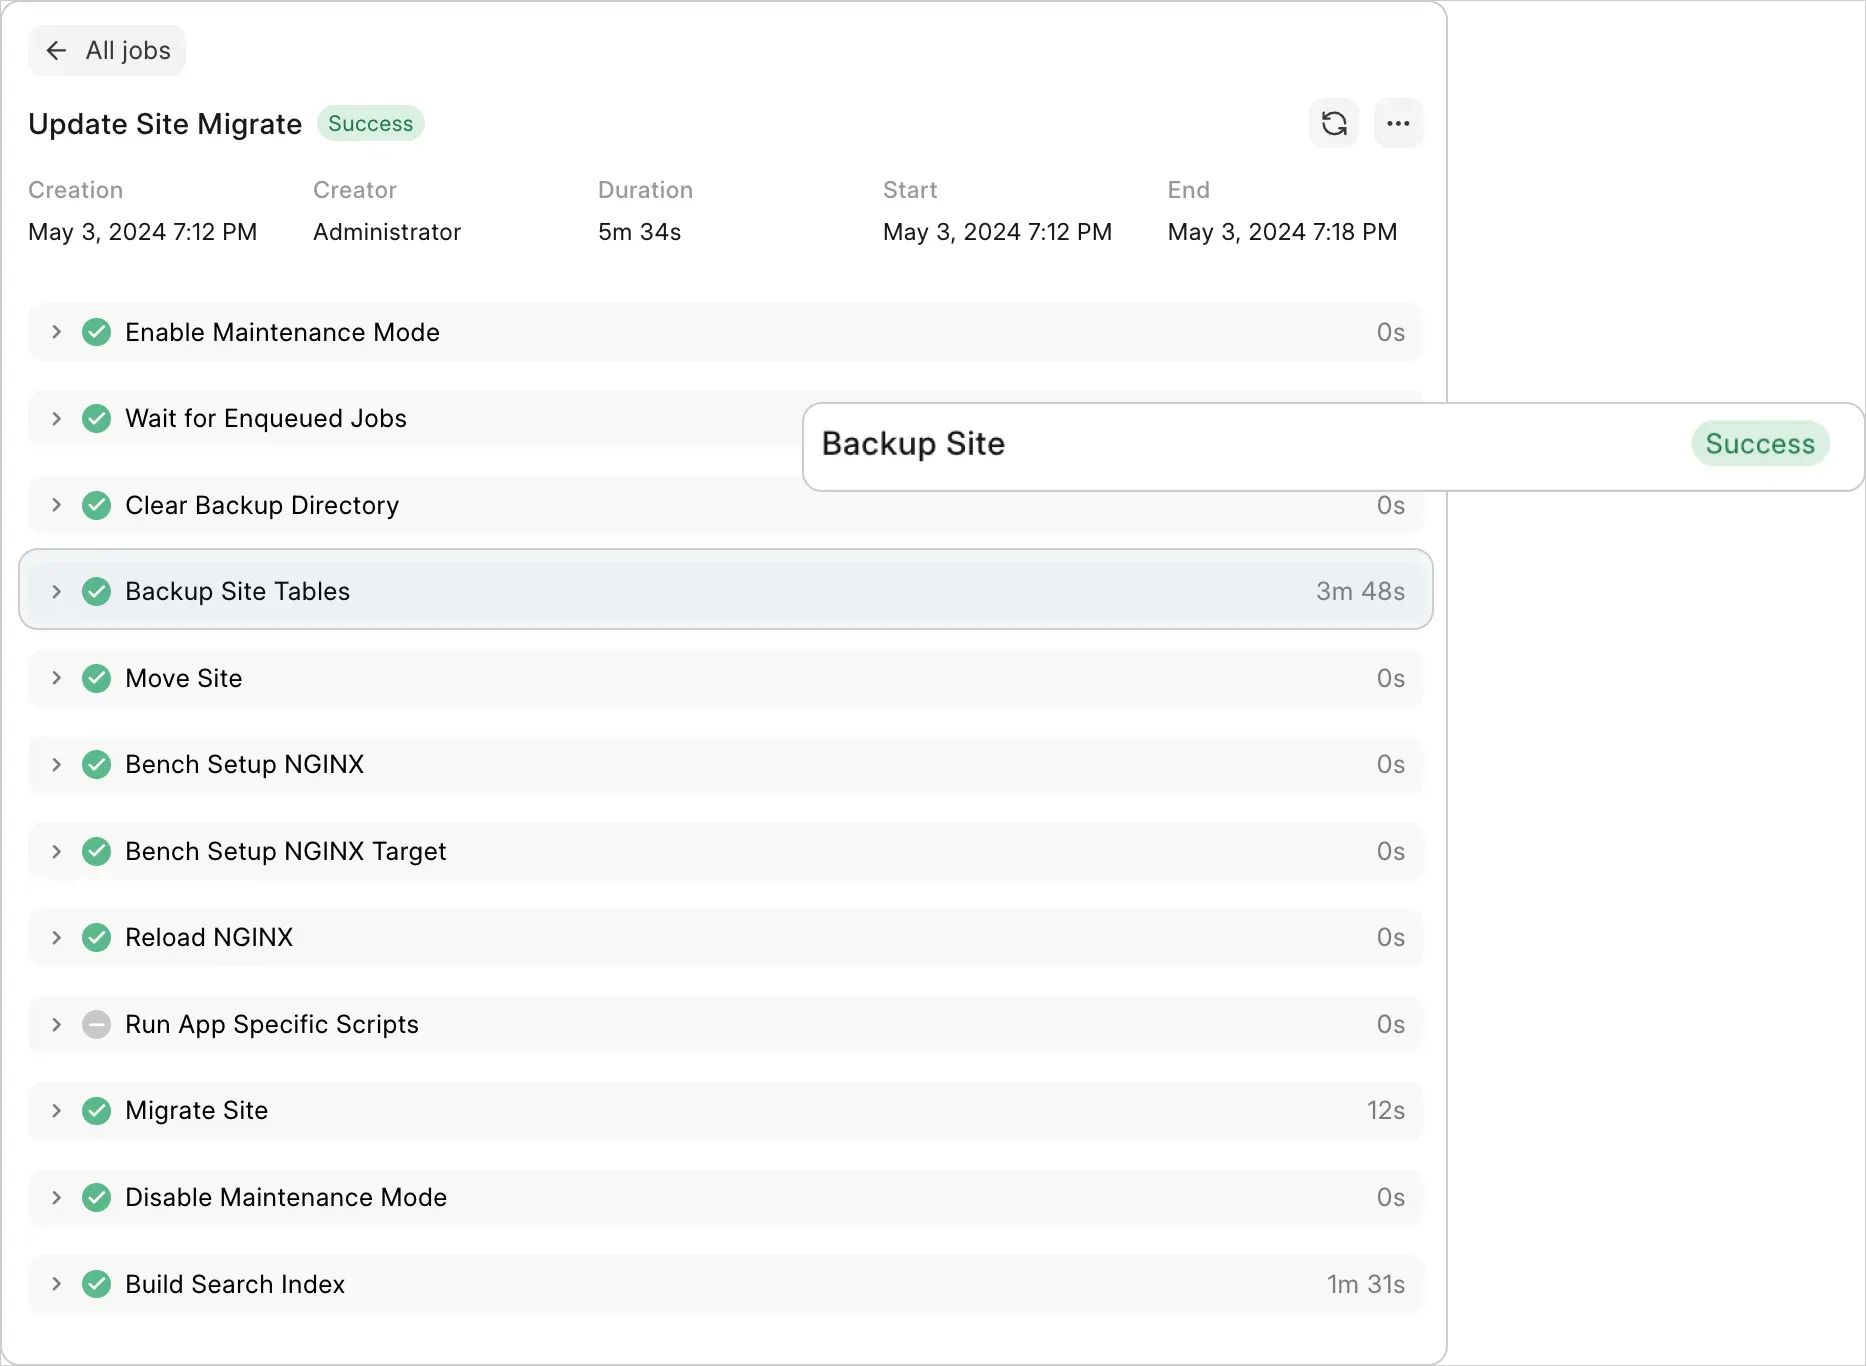
Task: Click the back arrow icon
Action: [56, 50]
